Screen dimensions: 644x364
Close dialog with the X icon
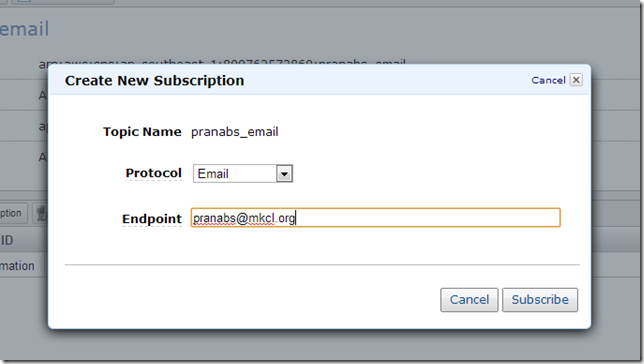pos(576,80)
